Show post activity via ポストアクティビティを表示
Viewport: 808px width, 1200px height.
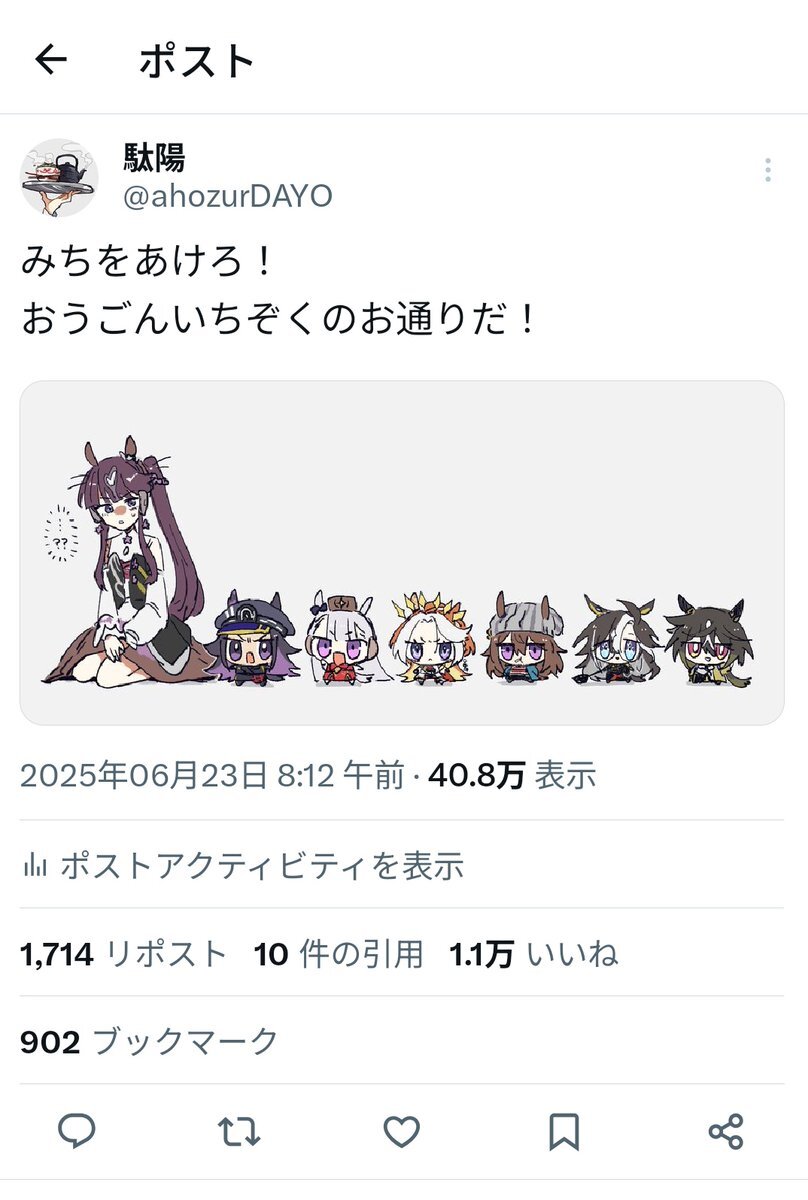pyautogui.click(x=262, y=865)
